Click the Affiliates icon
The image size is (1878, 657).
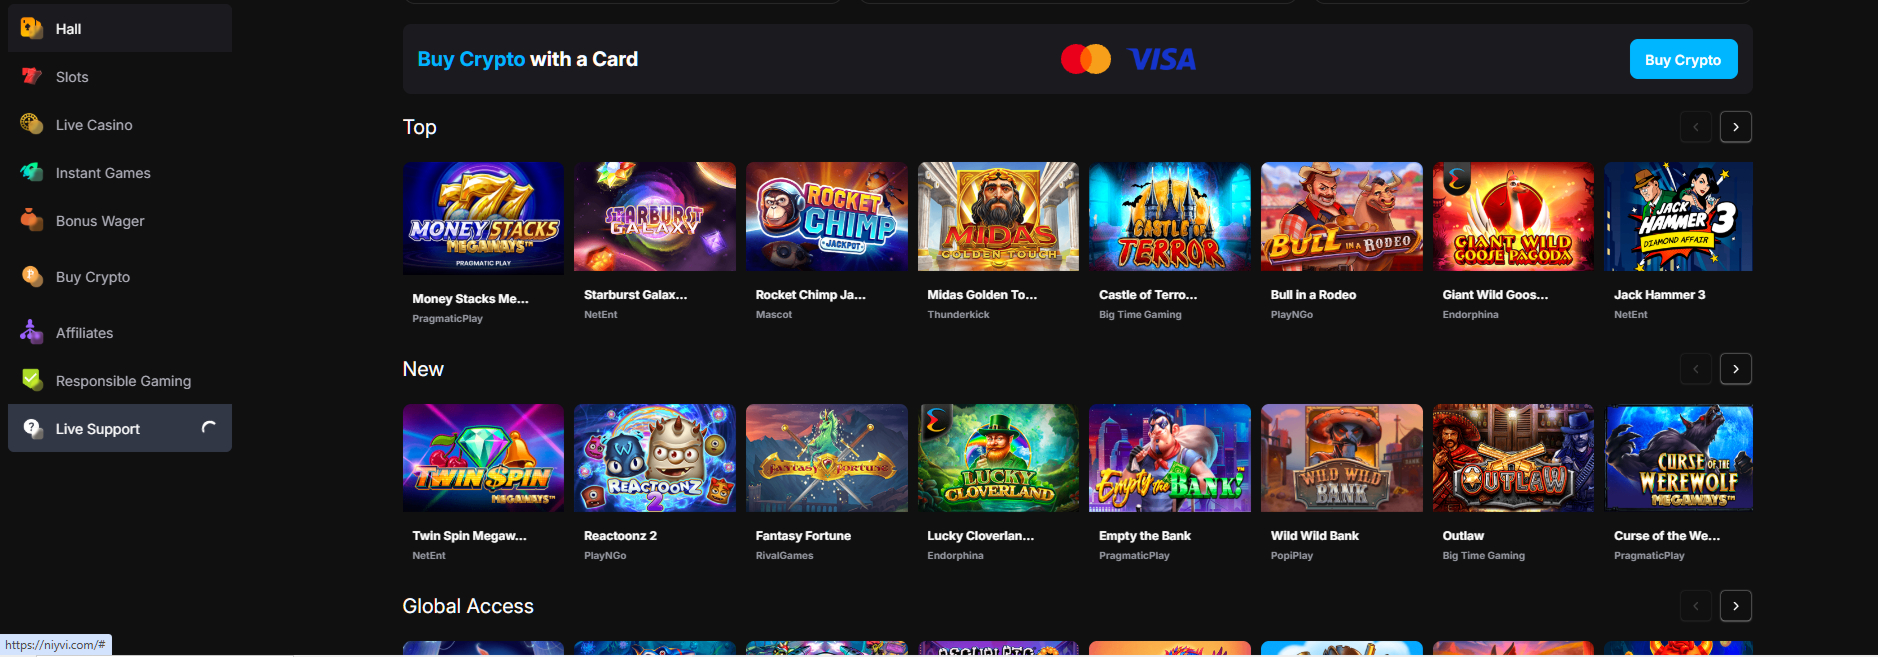tap(32, 332)
